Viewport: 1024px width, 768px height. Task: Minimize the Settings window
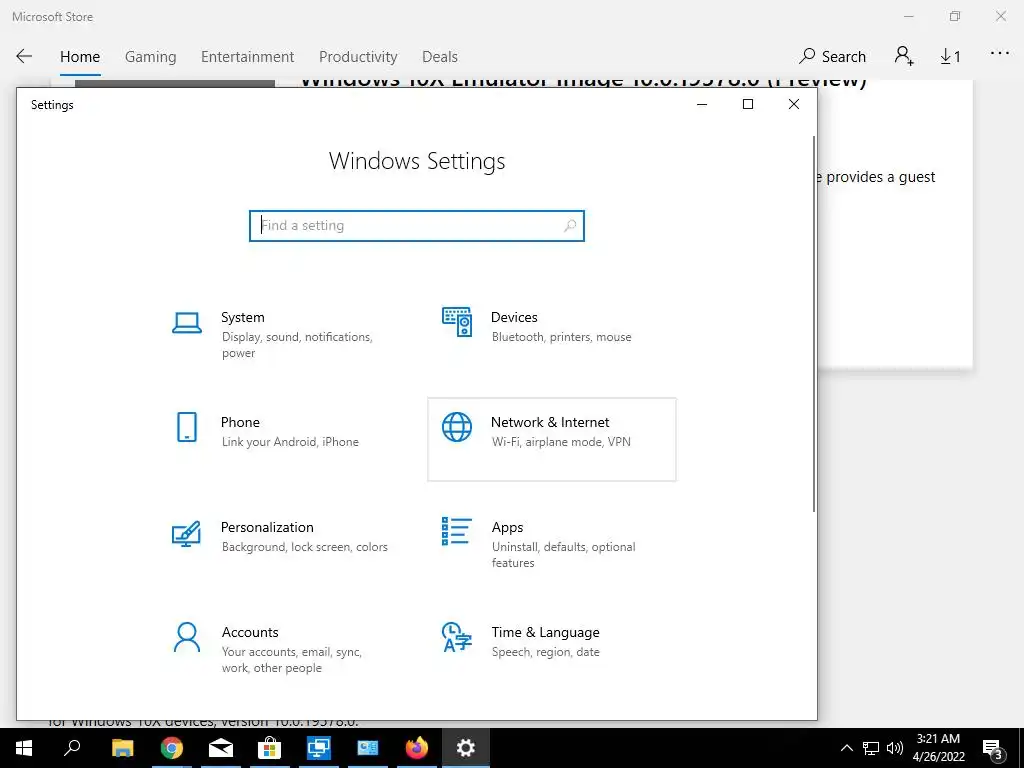[702, 104]
